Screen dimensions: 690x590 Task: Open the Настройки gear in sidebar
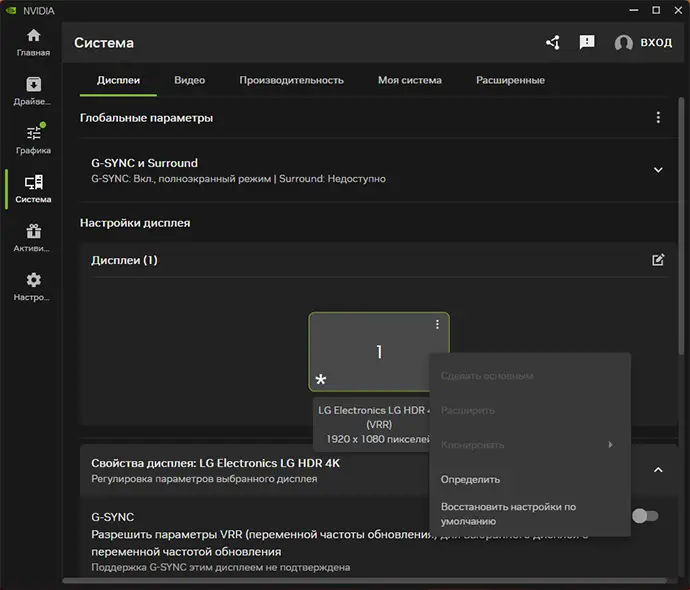tap(33, 287)
